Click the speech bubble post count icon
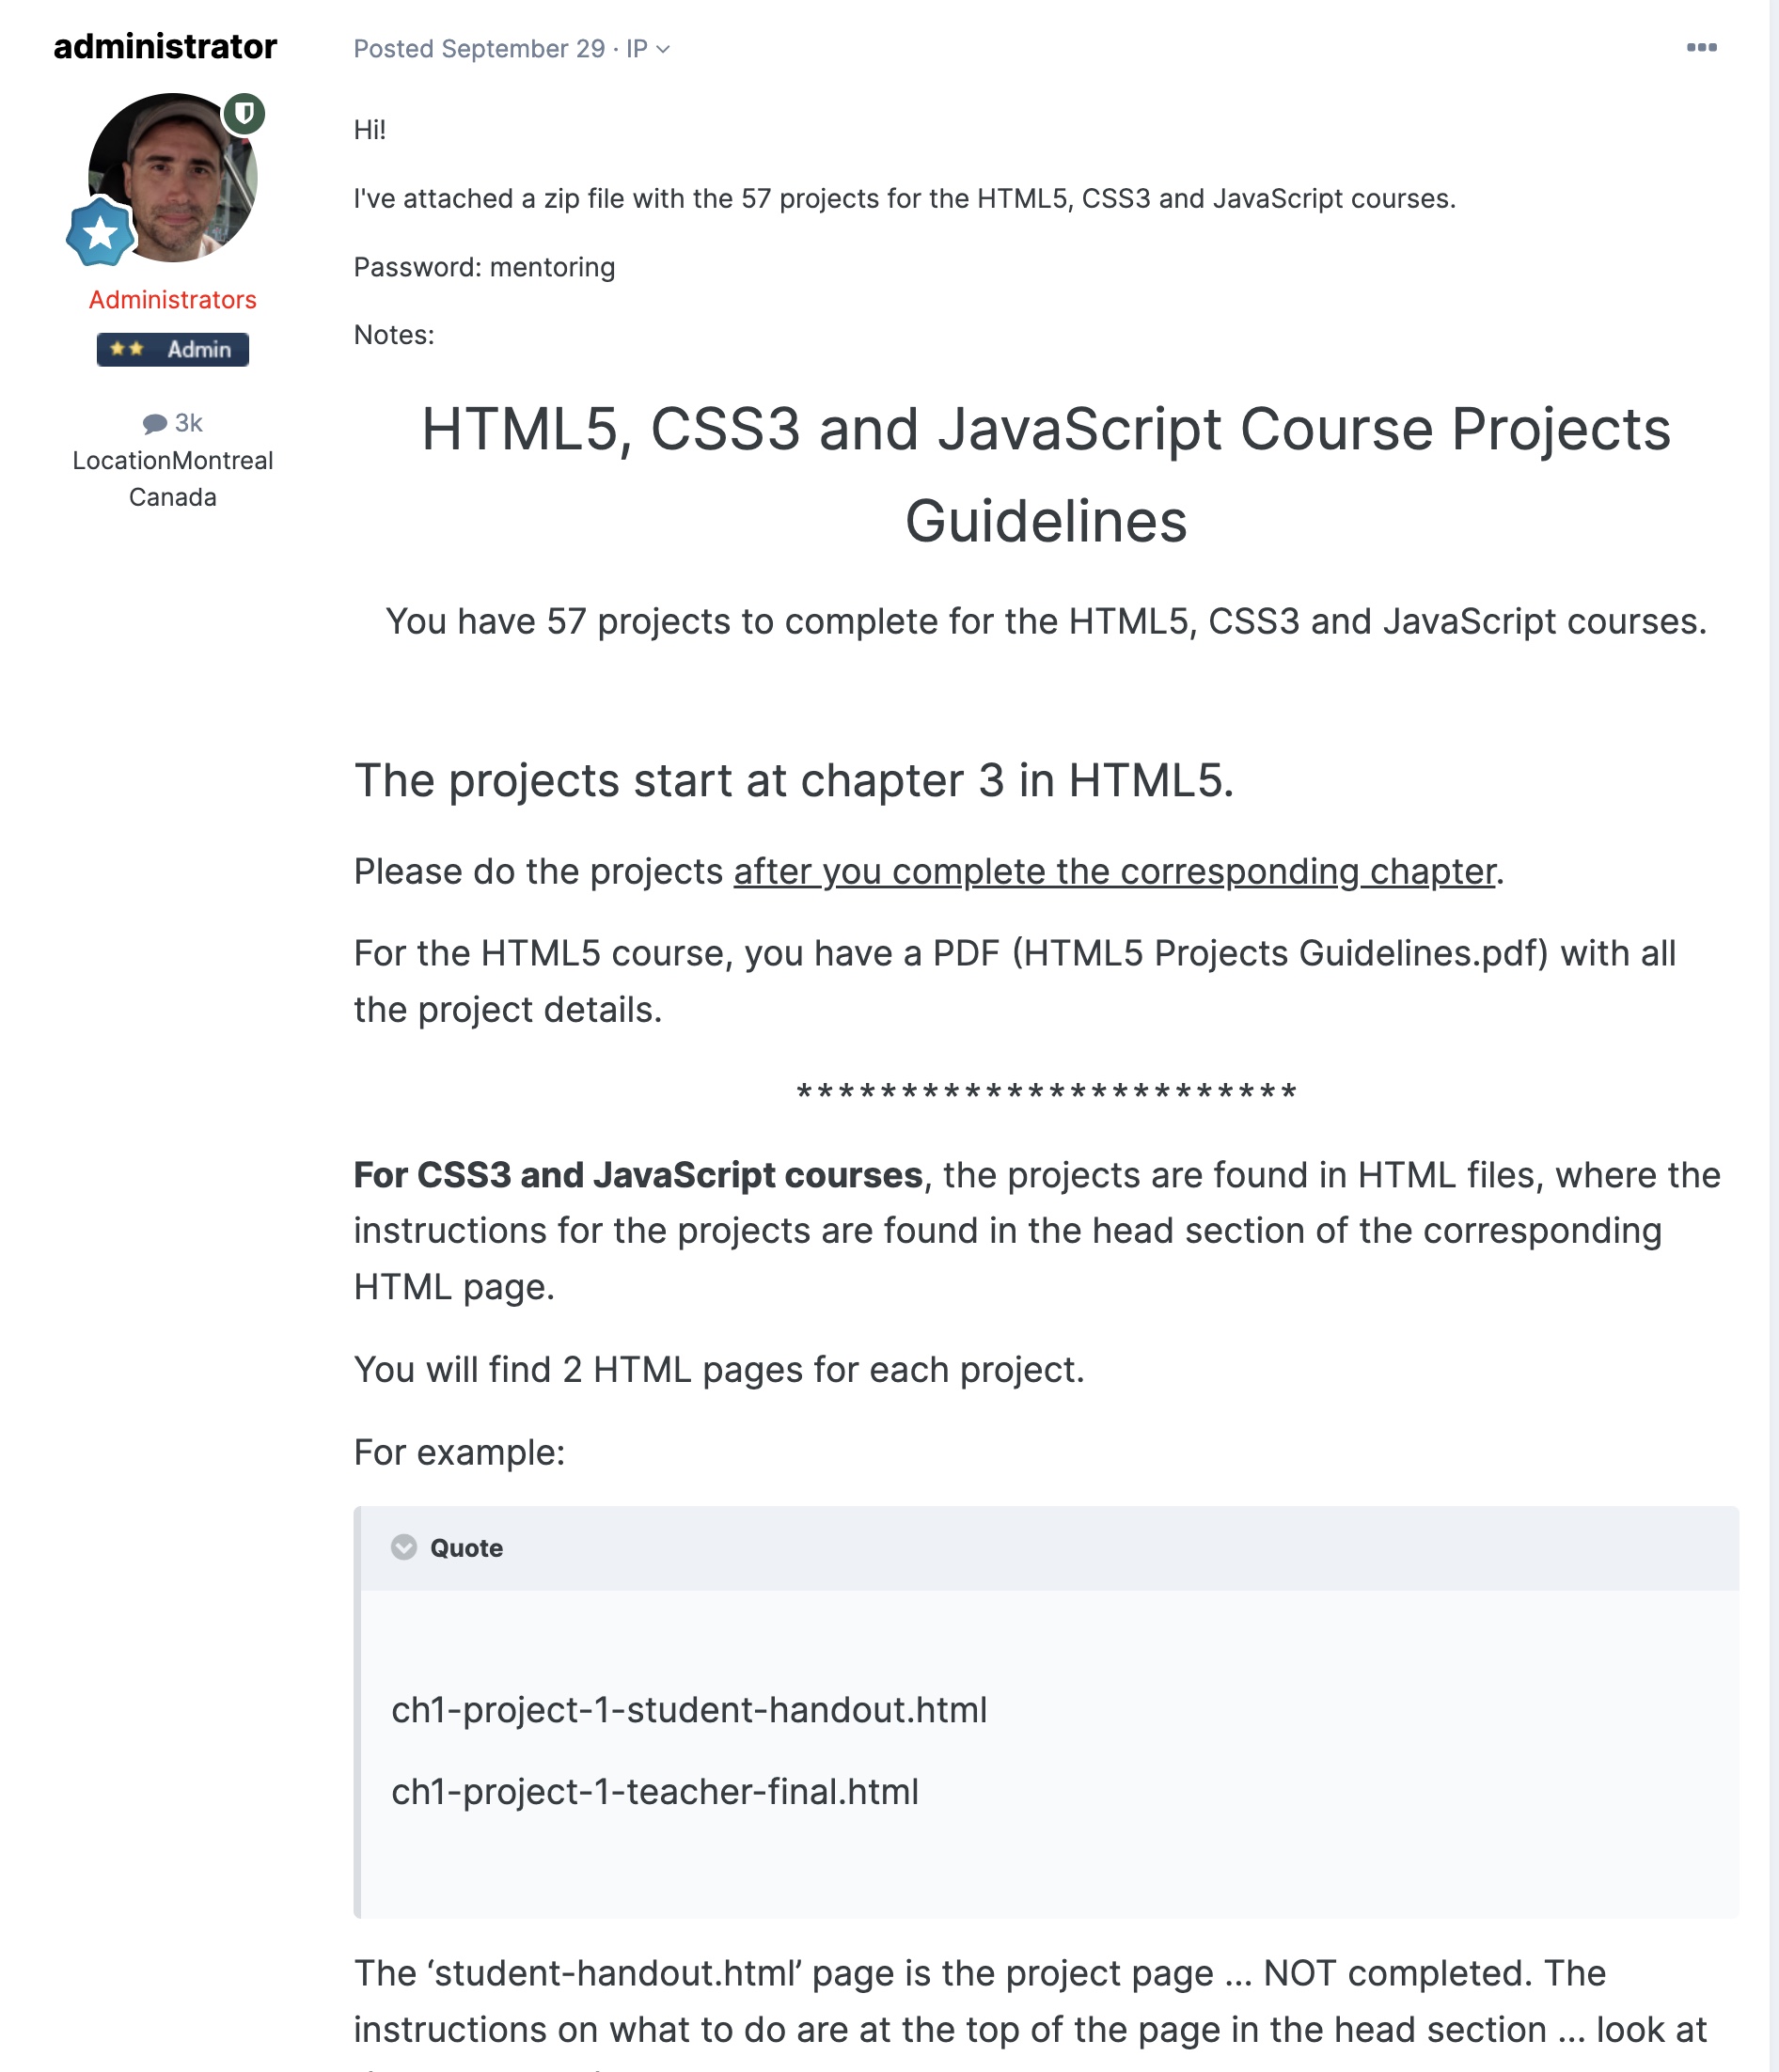The width and height of the screenshot is (1779, 2072). point(155,424)
